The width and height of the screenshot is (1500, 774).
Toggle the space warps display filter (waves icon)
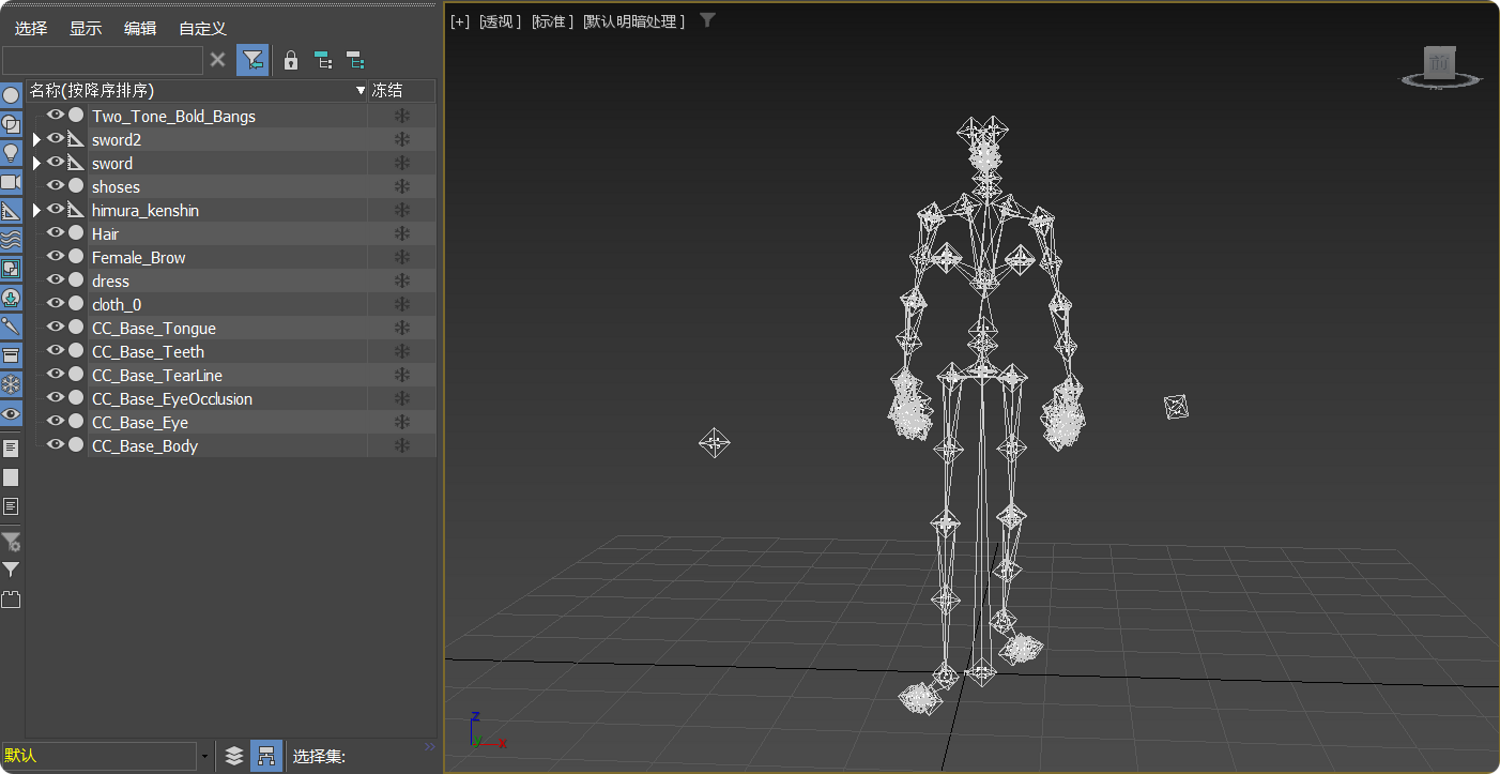pos(11,240)
